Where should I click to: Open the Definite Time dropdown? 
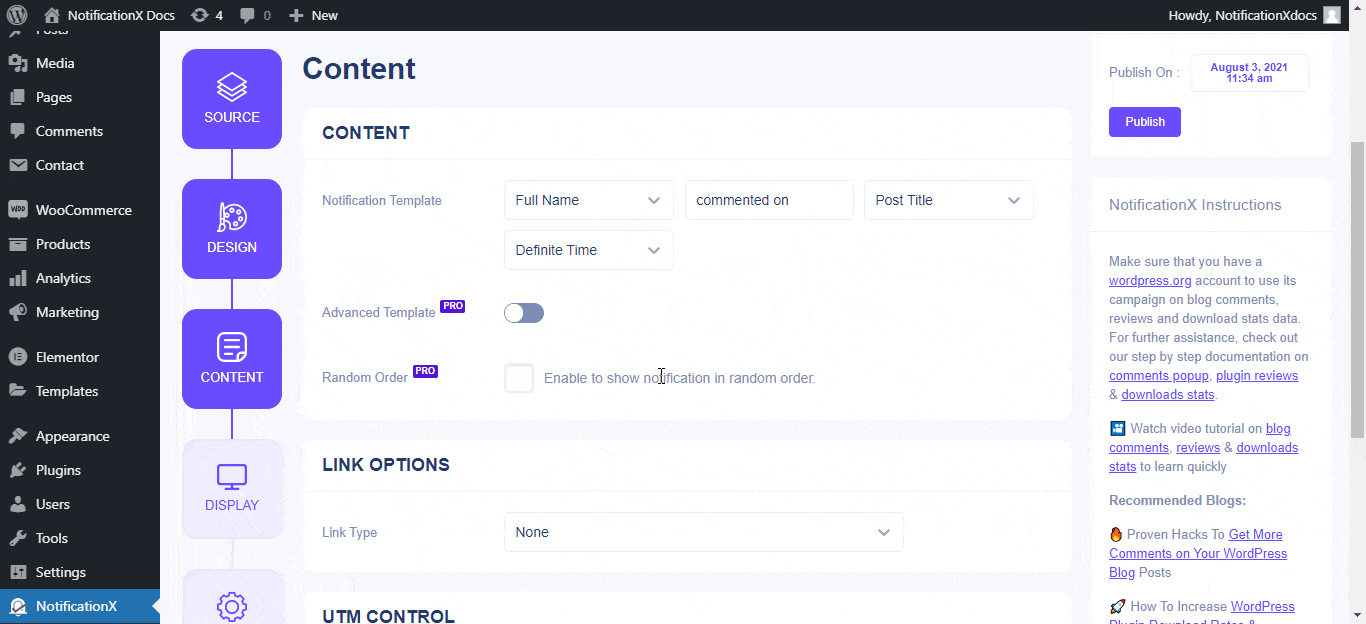click(589, 250)
